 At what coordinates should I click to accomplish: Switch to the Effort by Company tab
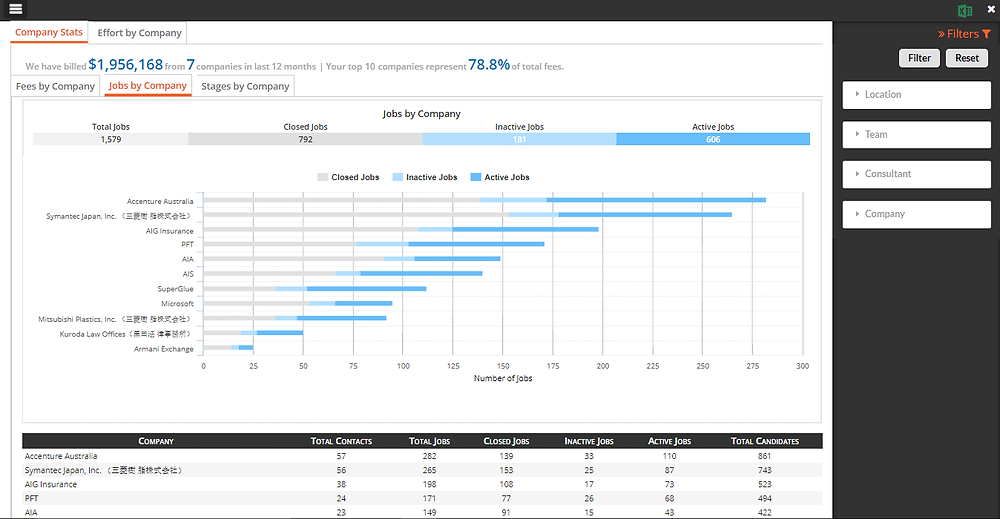[139, 33]
